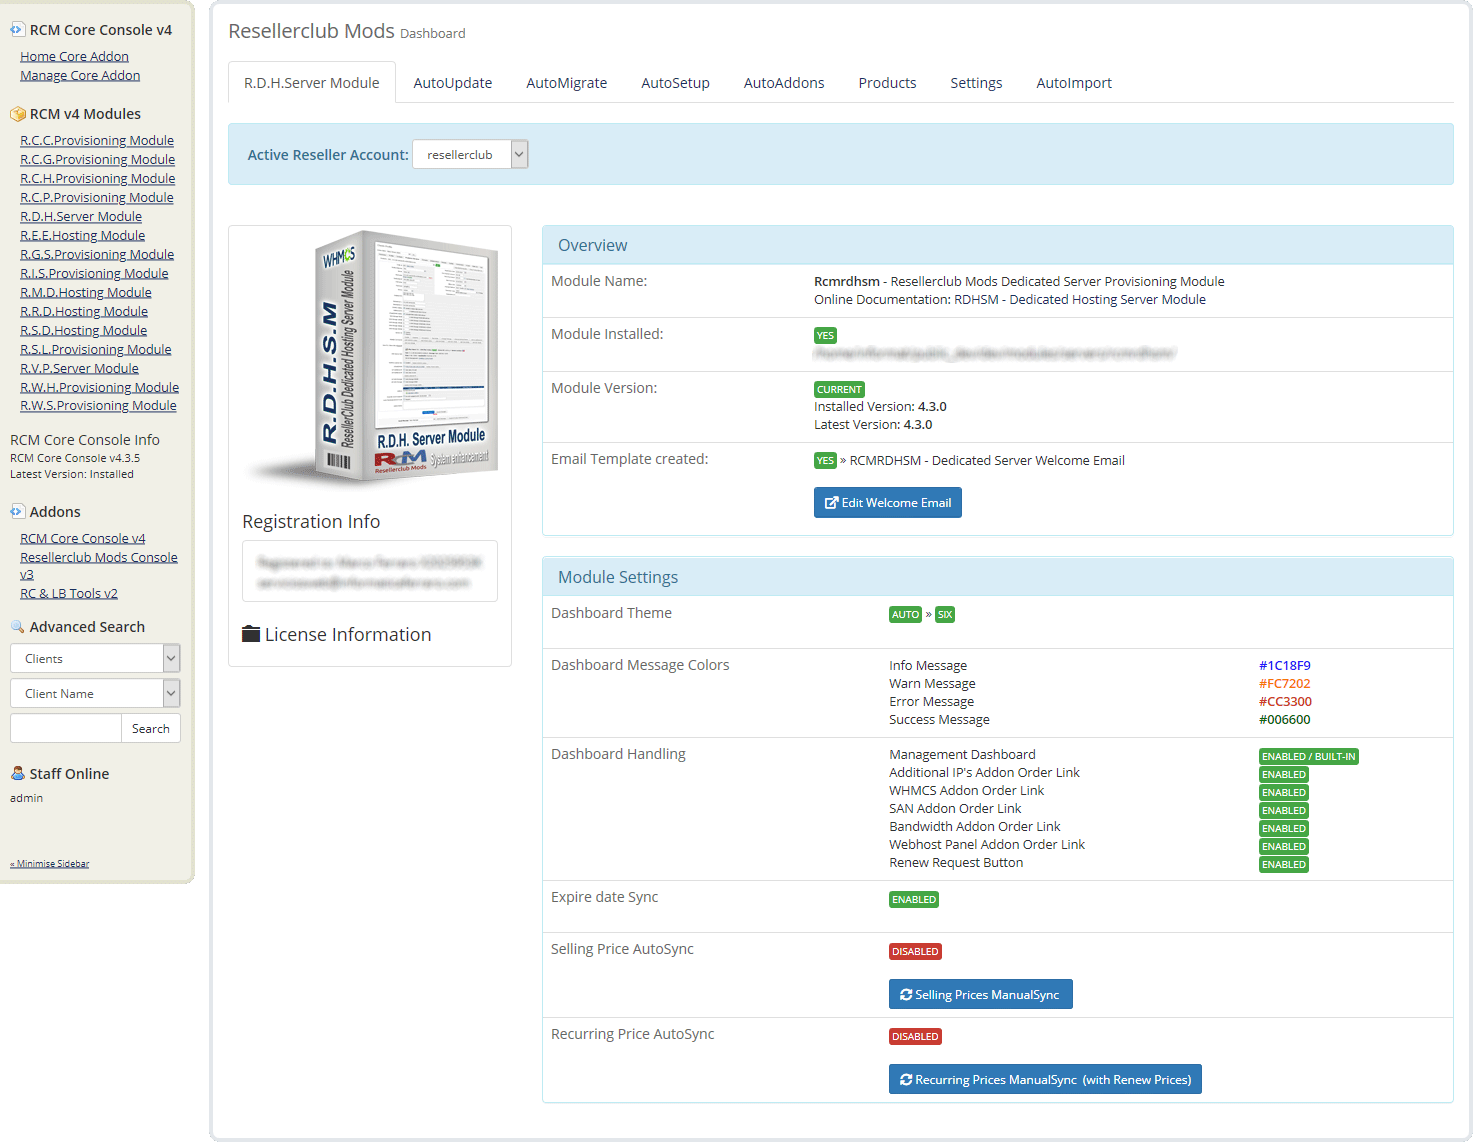Click the Recurring Prices ManualSync button
Screen dimensions: 1473x1142
1045,1079
